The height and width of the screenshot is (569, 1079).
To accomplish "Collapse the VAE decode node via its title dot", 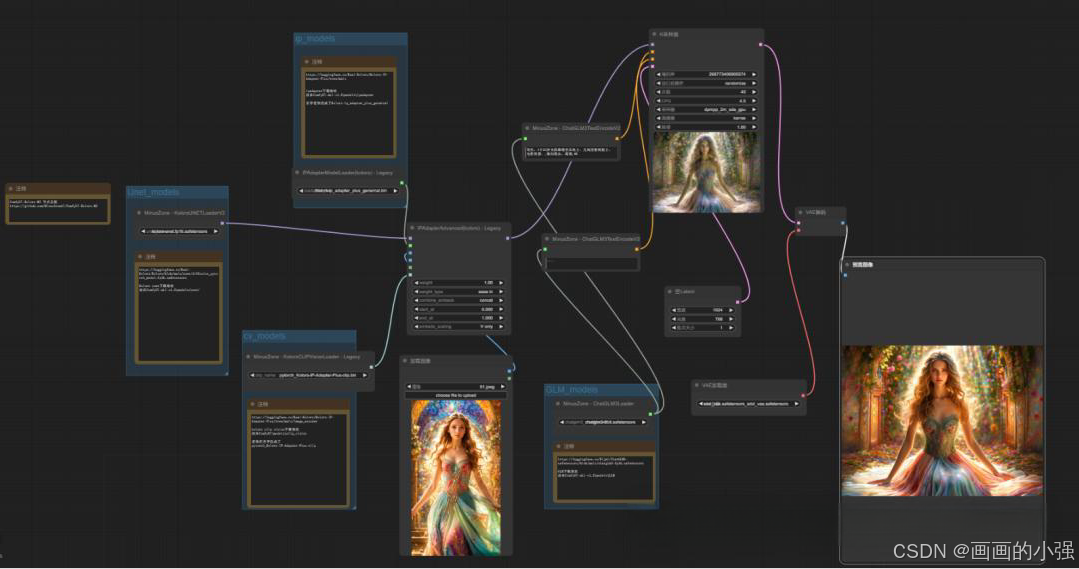I will [800, 213].
